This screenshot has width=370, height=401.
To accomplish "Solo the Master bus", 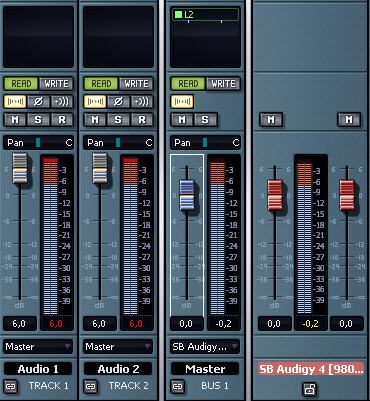I will [205, 120].
